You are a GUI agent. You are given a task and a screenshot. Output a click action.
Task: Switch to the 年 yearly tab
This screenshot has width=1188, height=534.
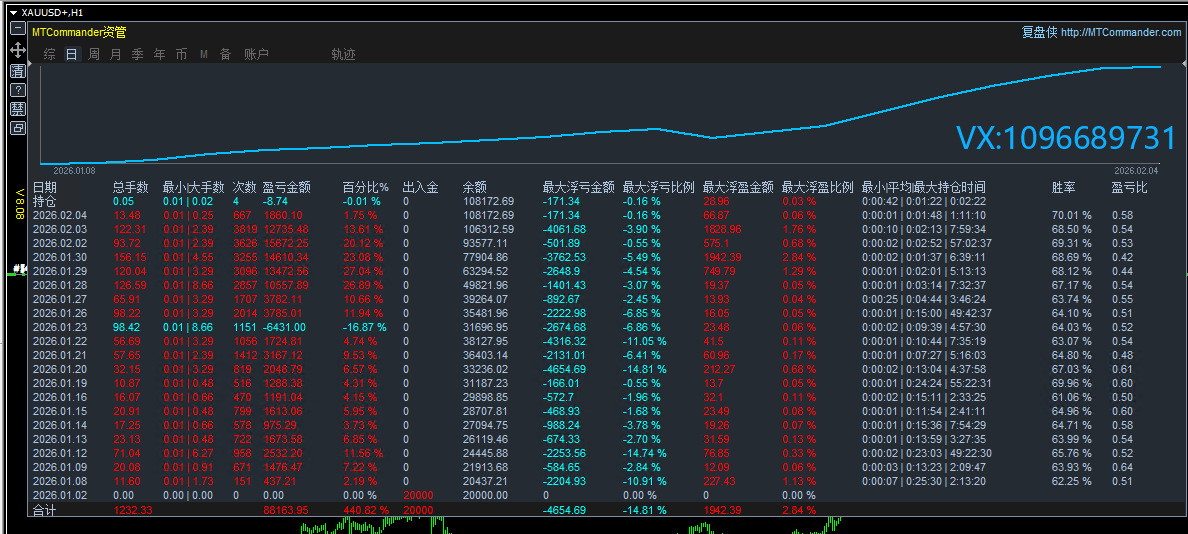click(159, 55)
